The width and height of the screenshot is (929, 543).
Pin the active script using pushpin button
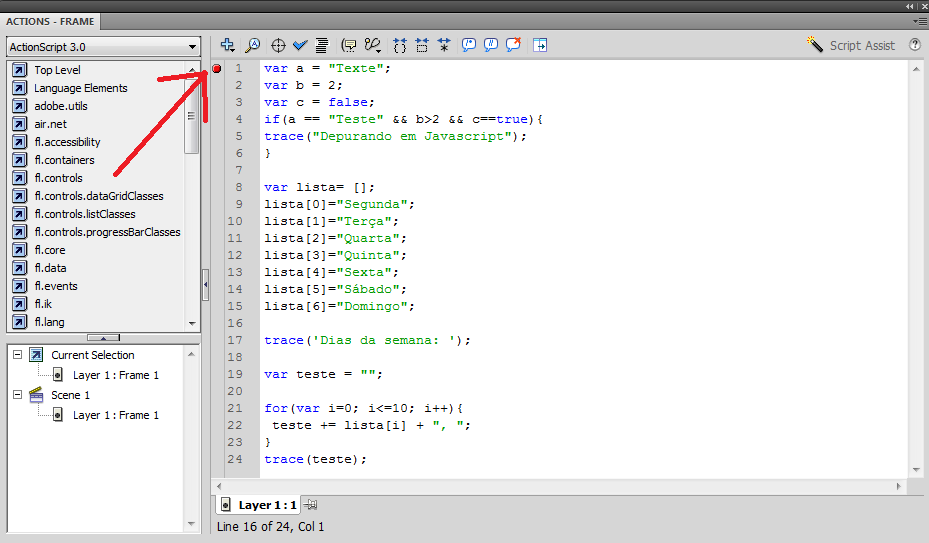click(311, 505)
